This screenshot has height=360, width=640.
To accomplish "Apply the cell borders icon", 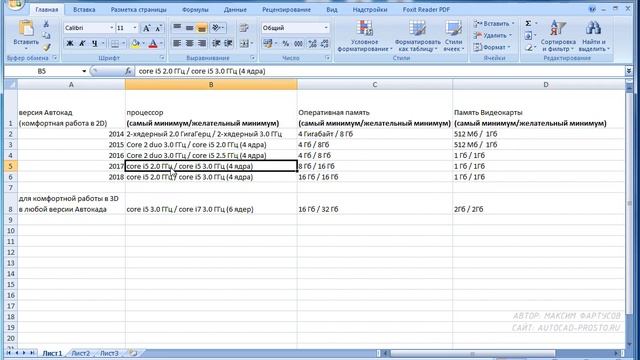I will click(115, 43).
